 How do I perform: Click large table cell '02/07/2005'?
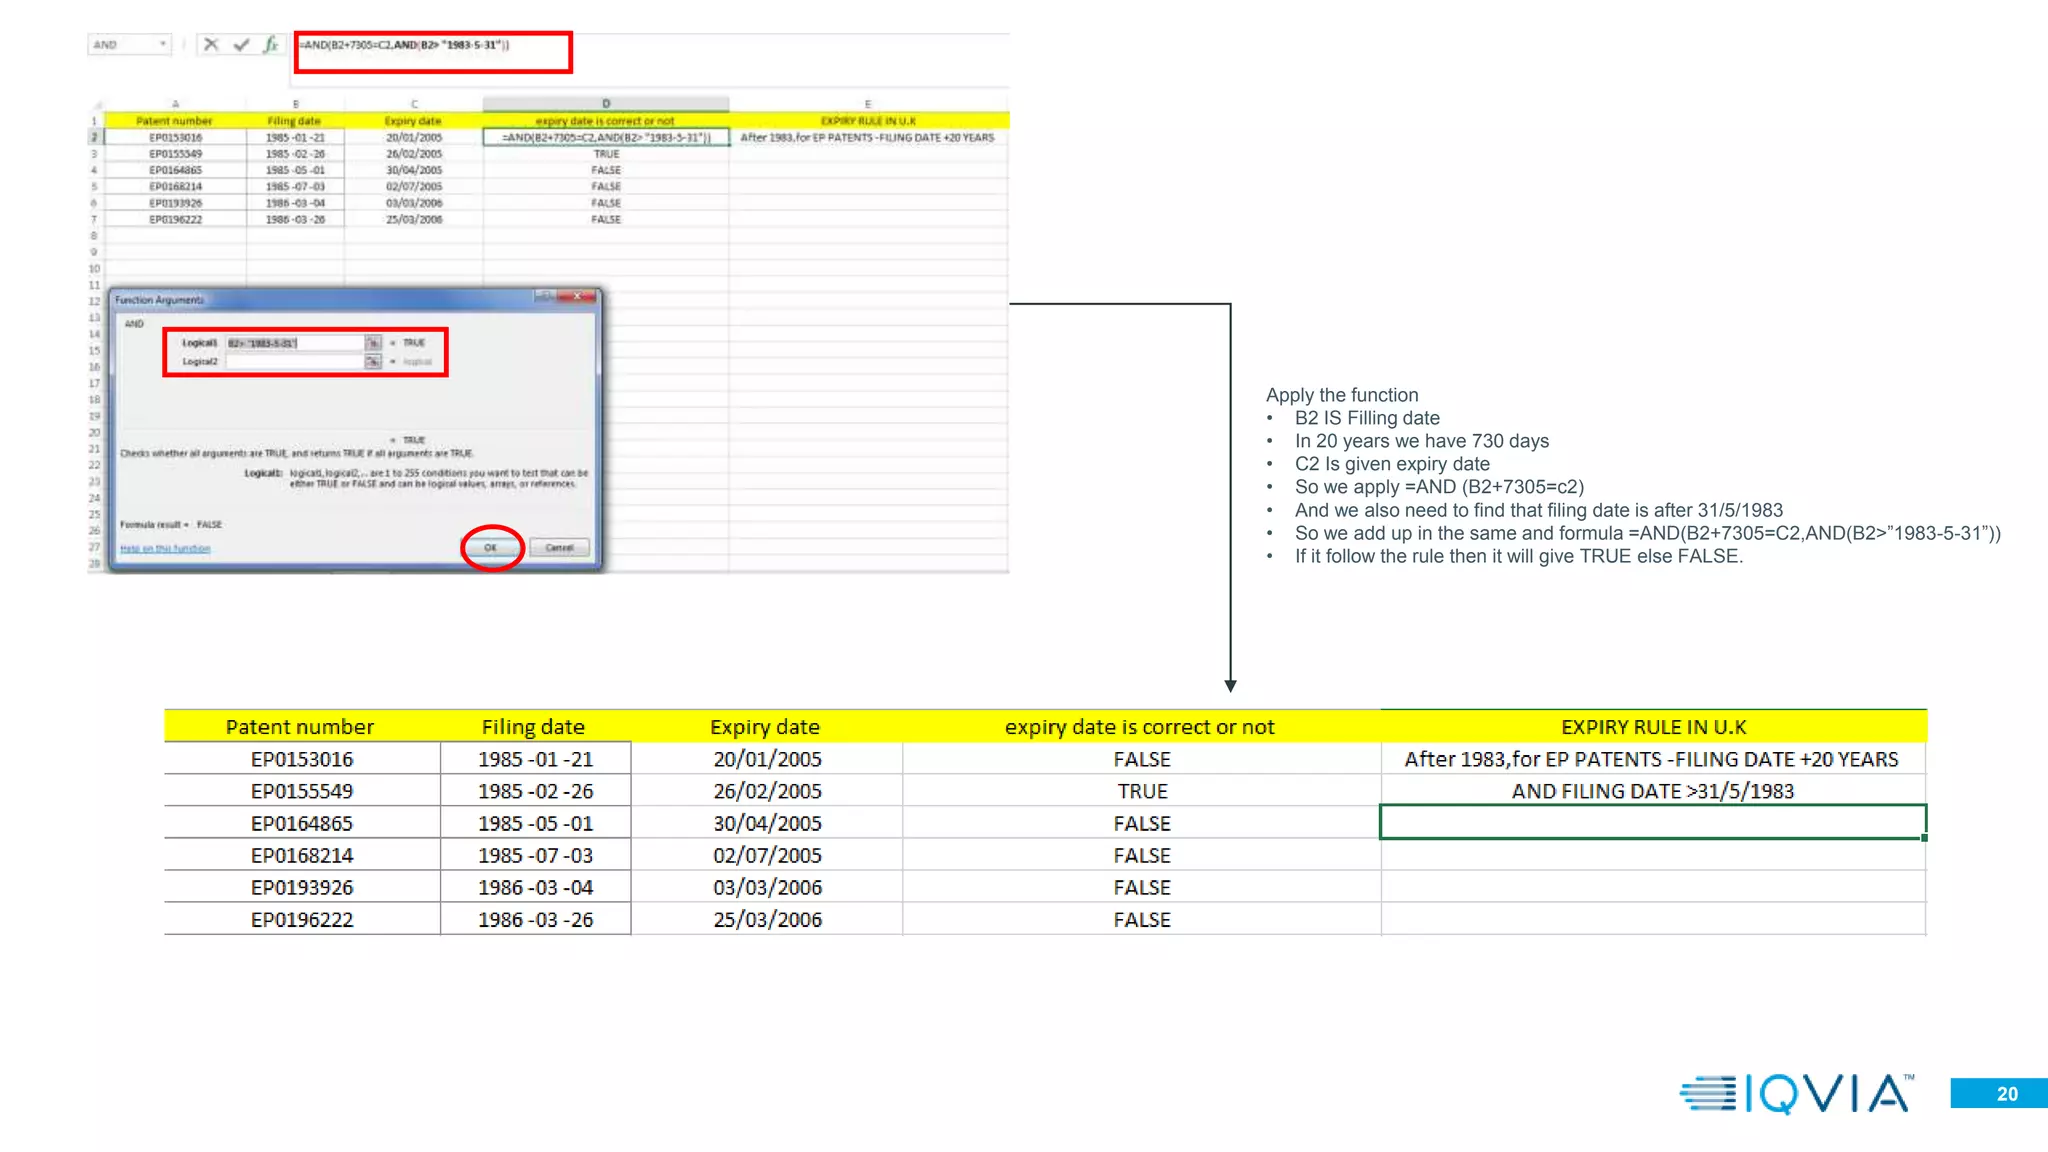767,855
